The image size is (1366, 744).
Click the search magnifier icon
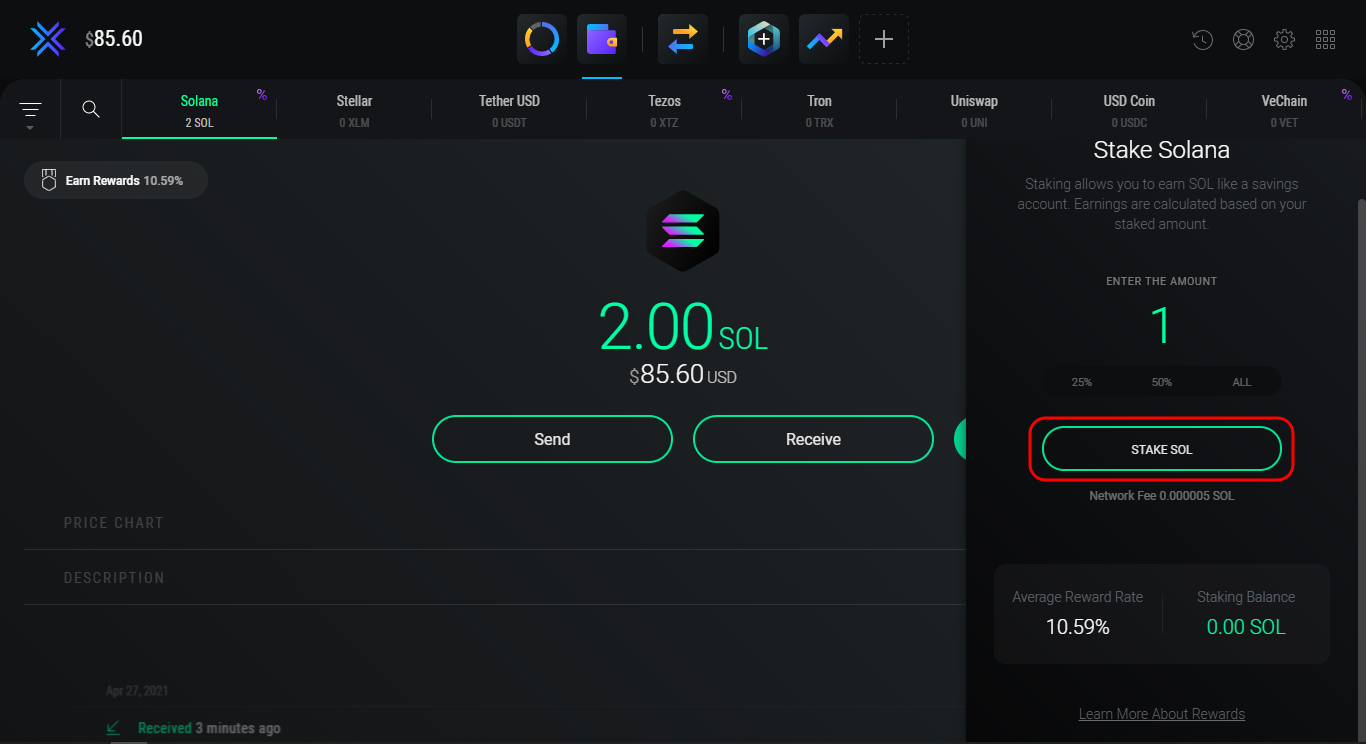point(91,109)
